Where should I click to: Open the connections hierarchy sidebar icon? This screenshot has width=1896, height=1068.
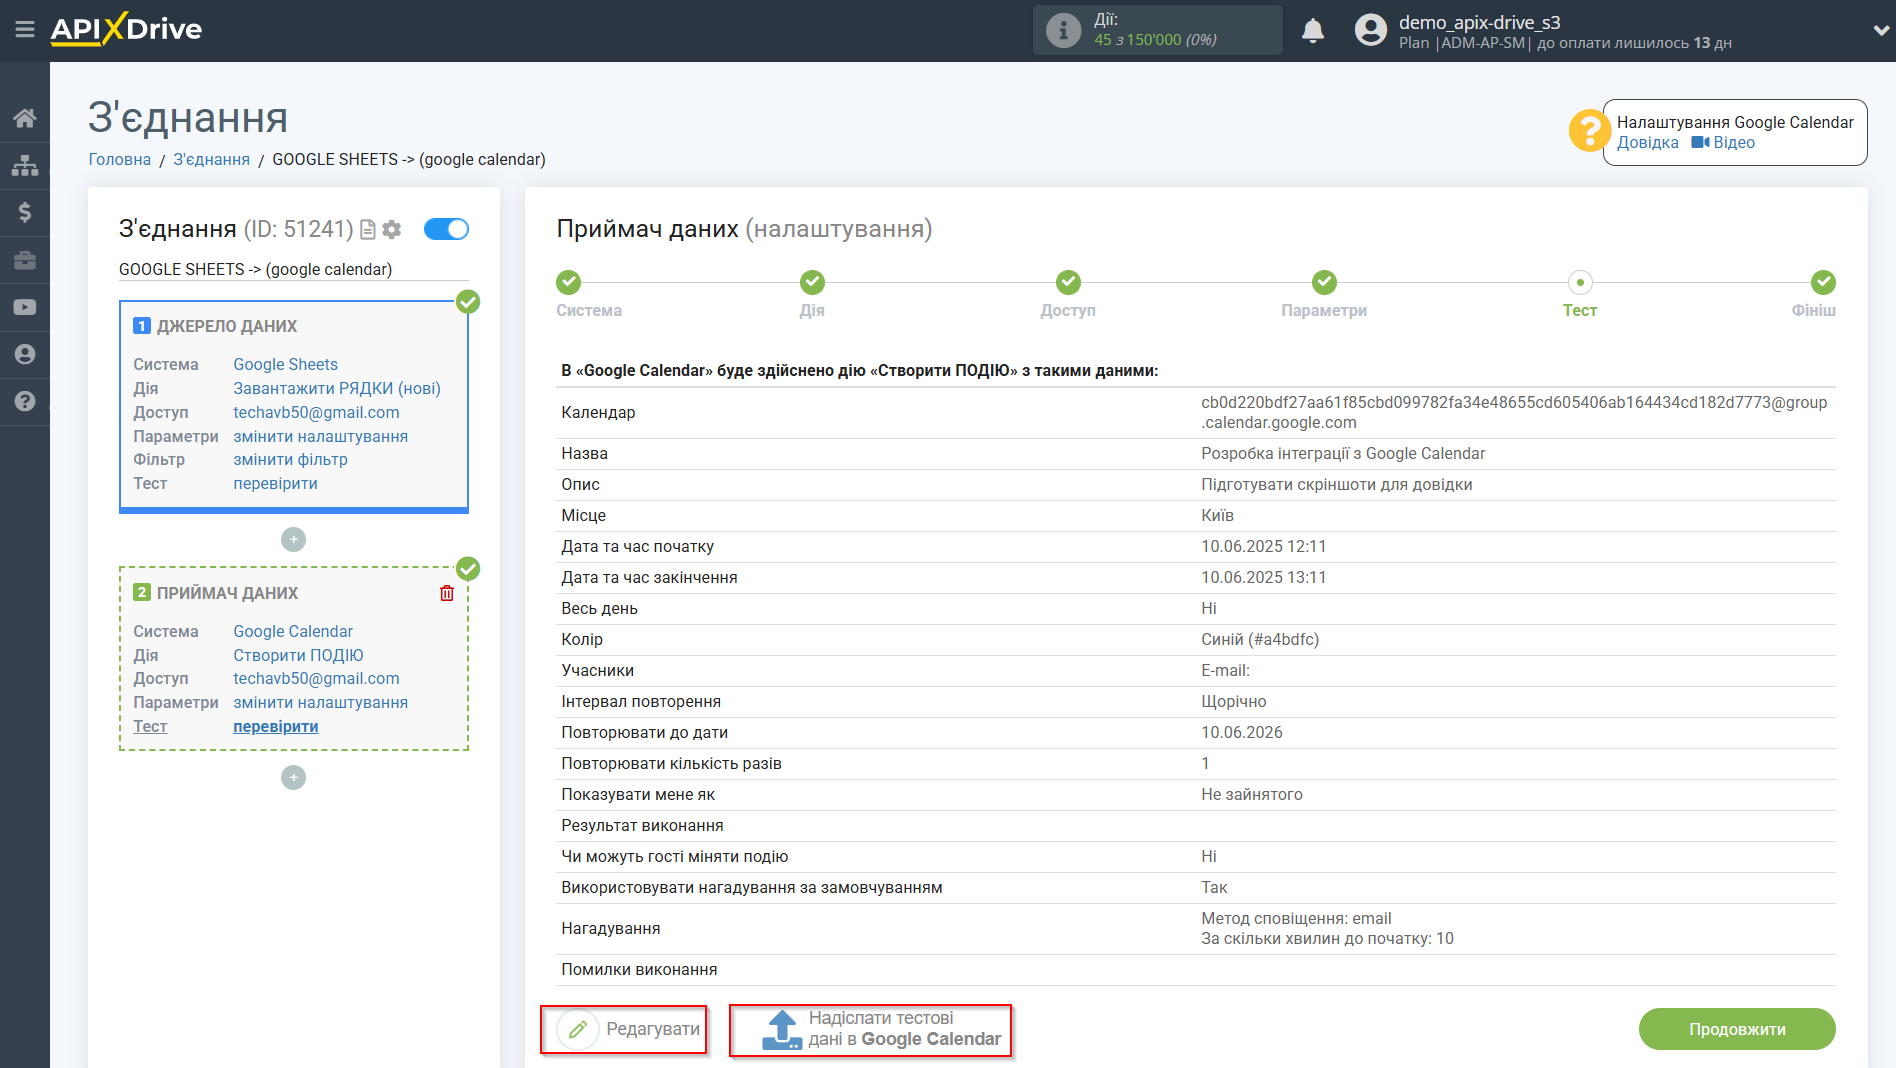25,165
